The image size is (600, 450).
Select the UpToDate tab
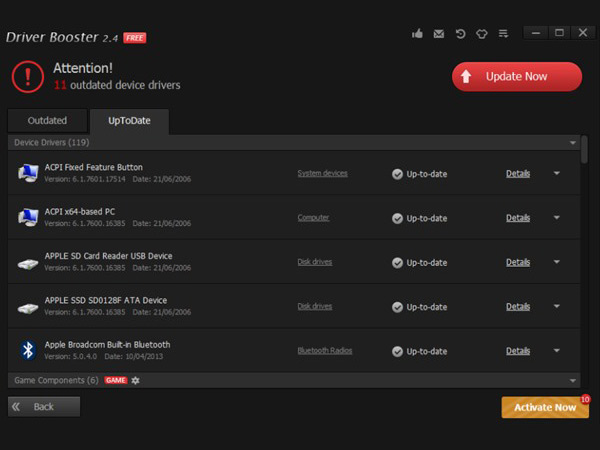pyautogui.click(x=129, y=121)
